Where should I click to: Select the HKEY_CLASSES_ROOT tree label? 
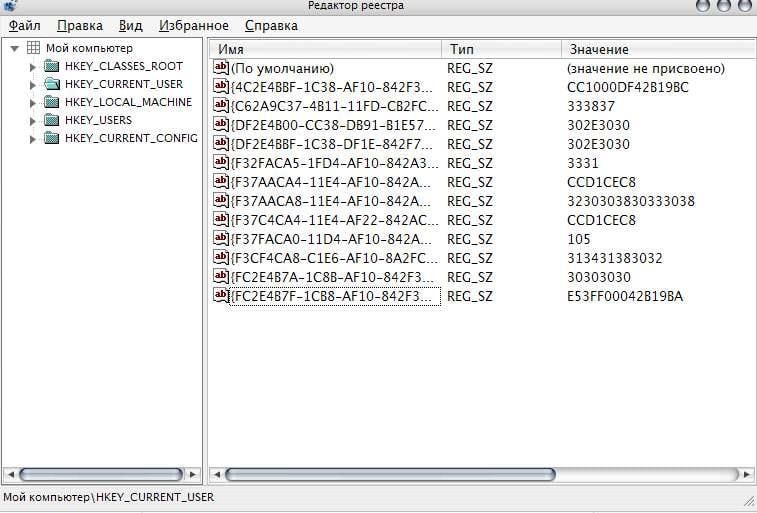click(x=124, y=66)
